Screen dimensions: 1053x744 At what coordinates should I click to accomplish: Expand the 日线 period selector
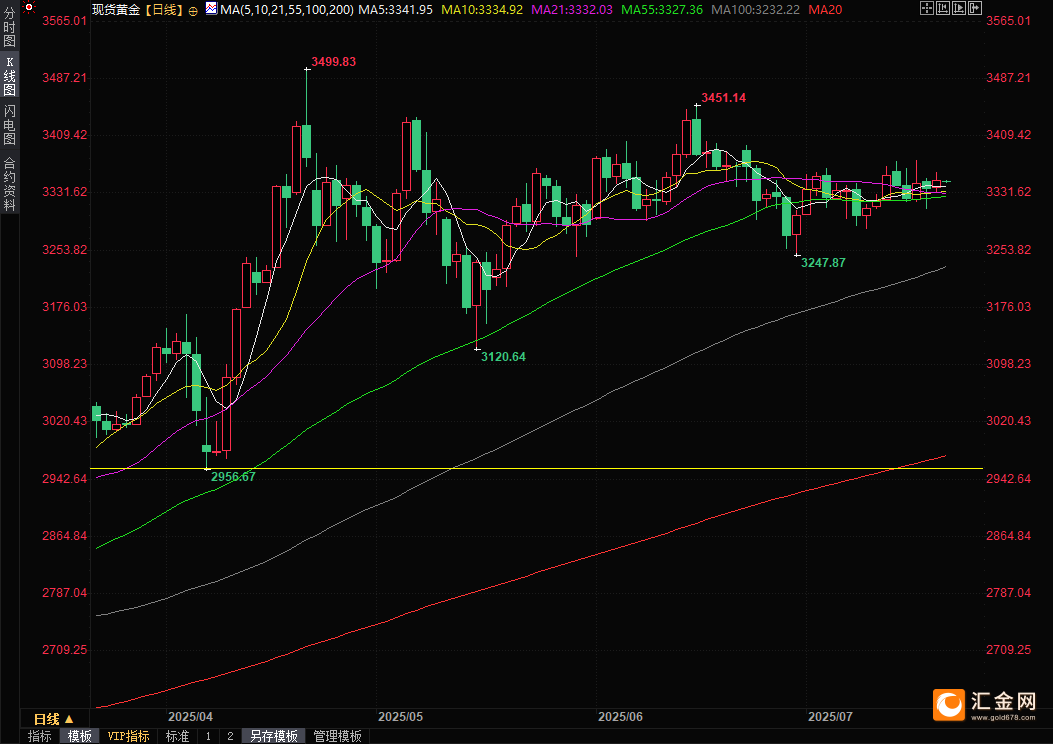pos(54,719)
